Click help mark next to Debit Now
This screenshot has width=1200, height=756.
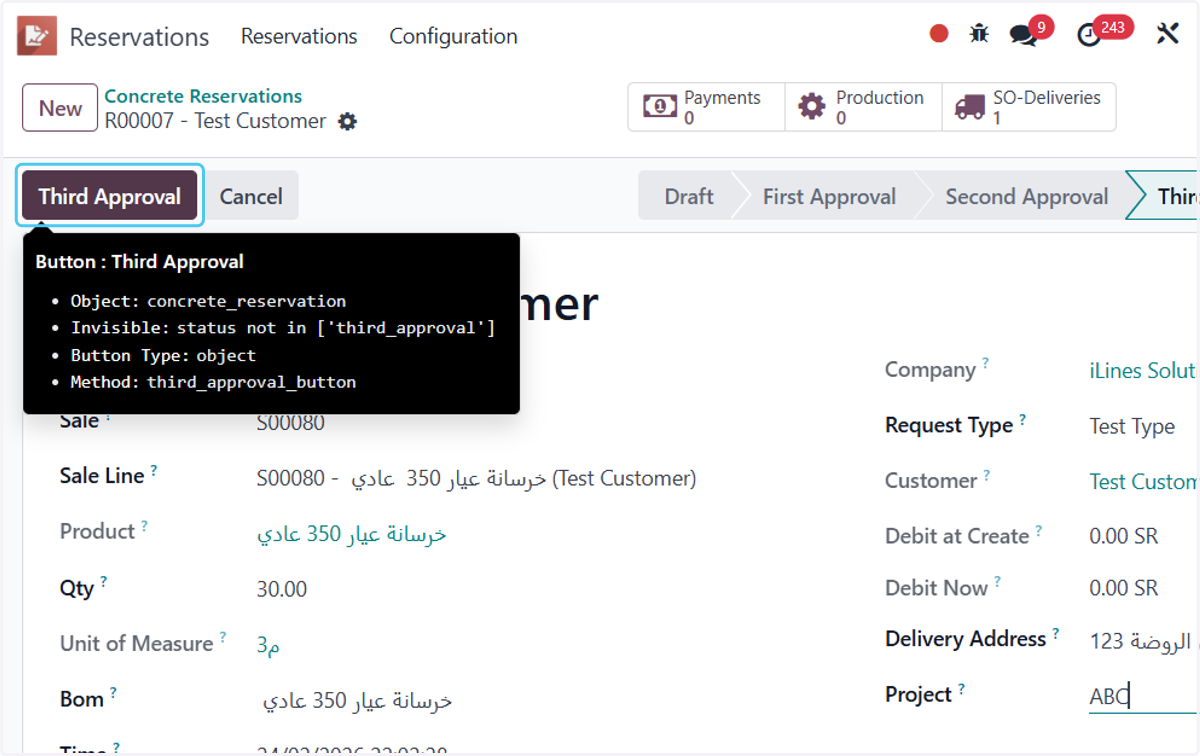click(997, 582)
